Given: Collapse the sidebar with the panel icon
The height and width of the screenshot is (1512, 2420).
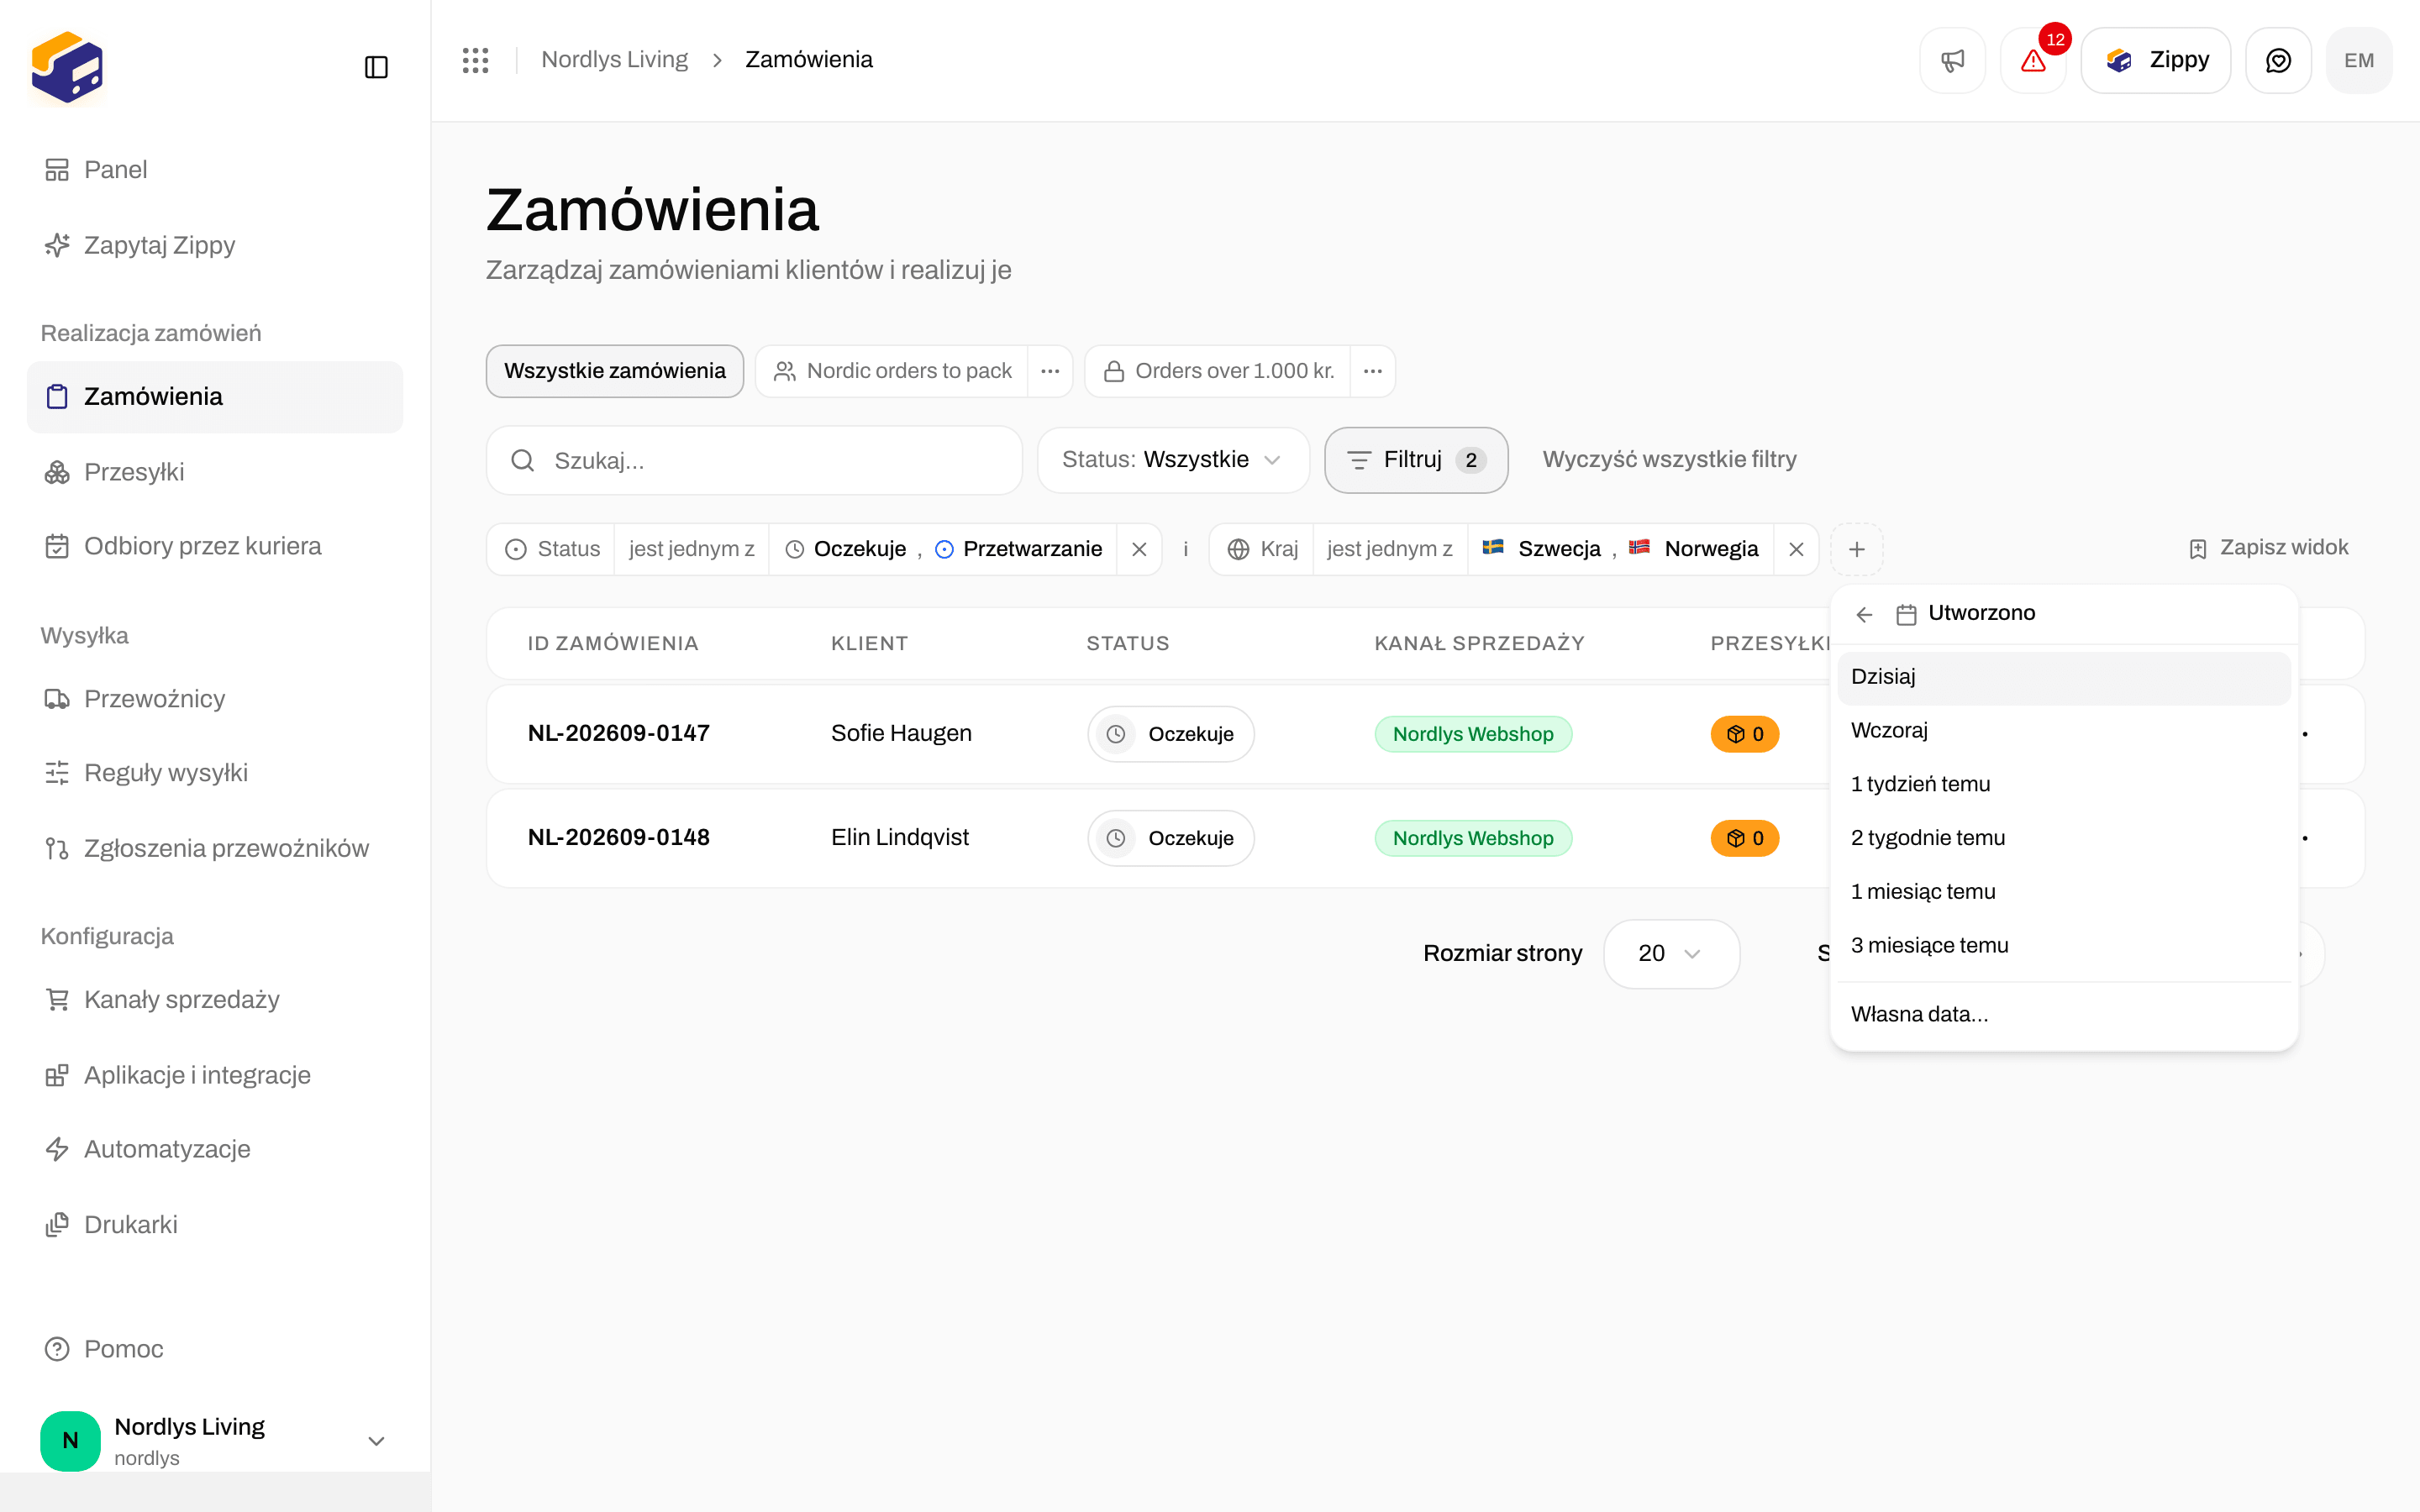Looking at the screenshot, I should point(376,67).
